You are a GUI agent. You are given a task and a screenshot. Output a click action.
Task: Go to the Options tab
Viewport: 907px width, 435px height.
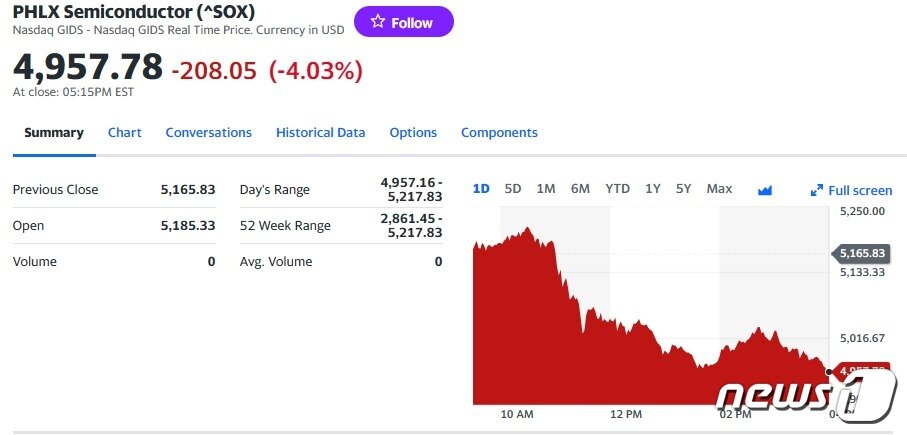click(x=413, y=132)
